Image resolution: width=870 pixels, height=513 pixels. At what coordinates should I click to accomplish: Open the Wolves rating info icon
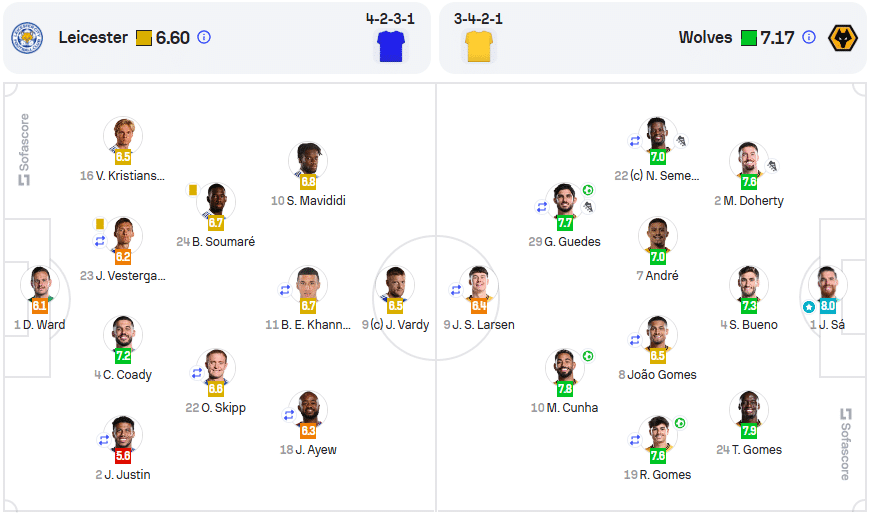[x=809, y=38]
